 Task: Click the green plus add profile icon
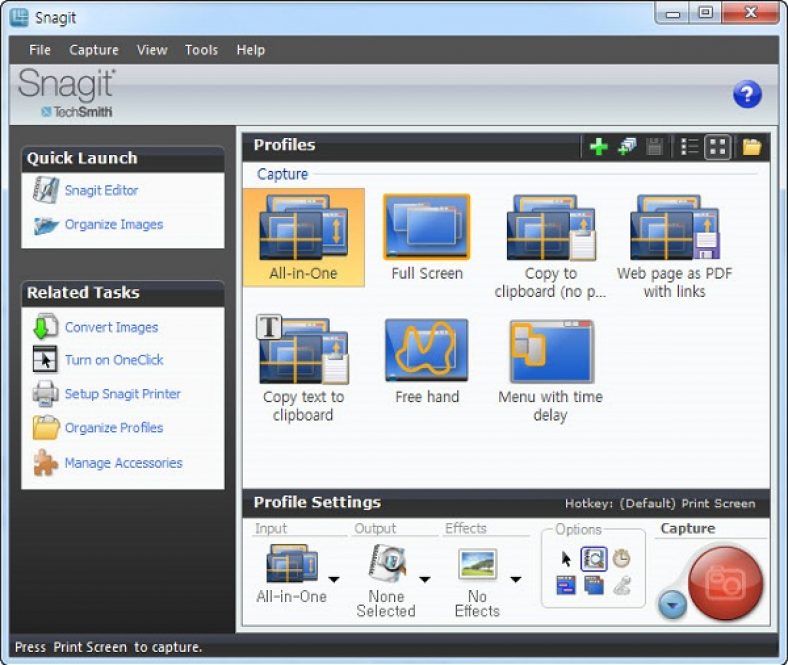[598, 147]
